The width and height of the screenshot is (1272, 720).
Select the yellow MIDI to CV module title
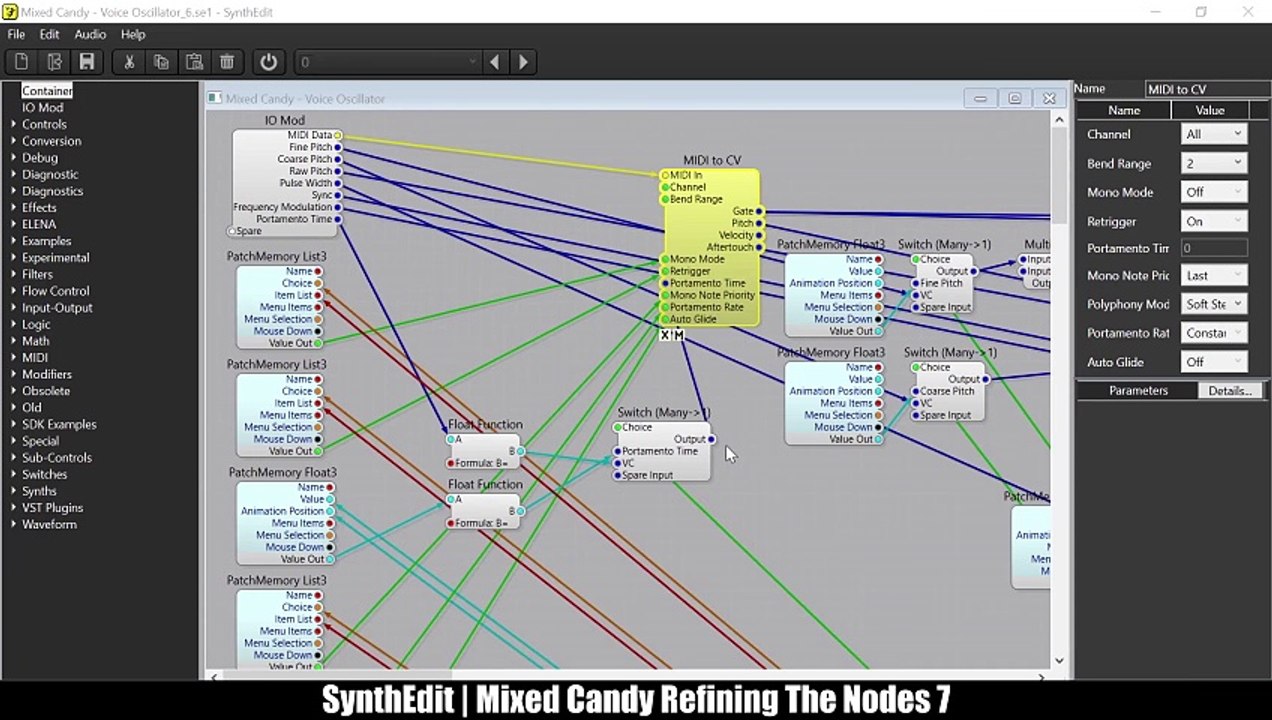[712, 160]
